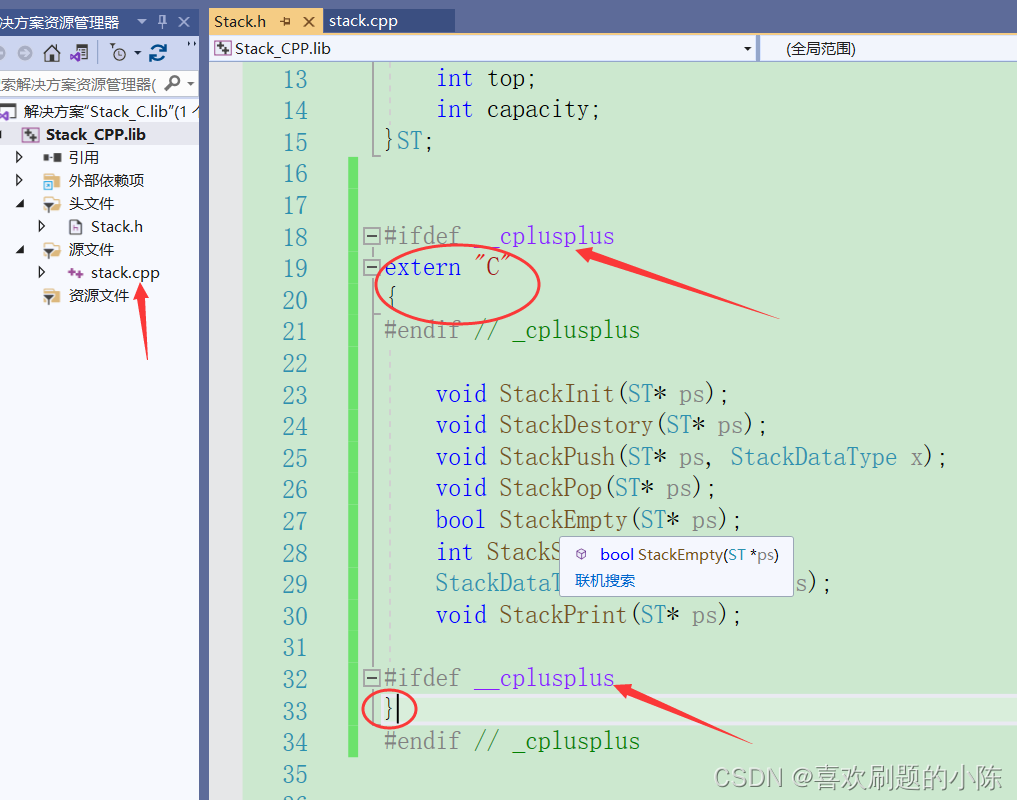Click the stack.cpp C++ file icon in the tree

75,273
